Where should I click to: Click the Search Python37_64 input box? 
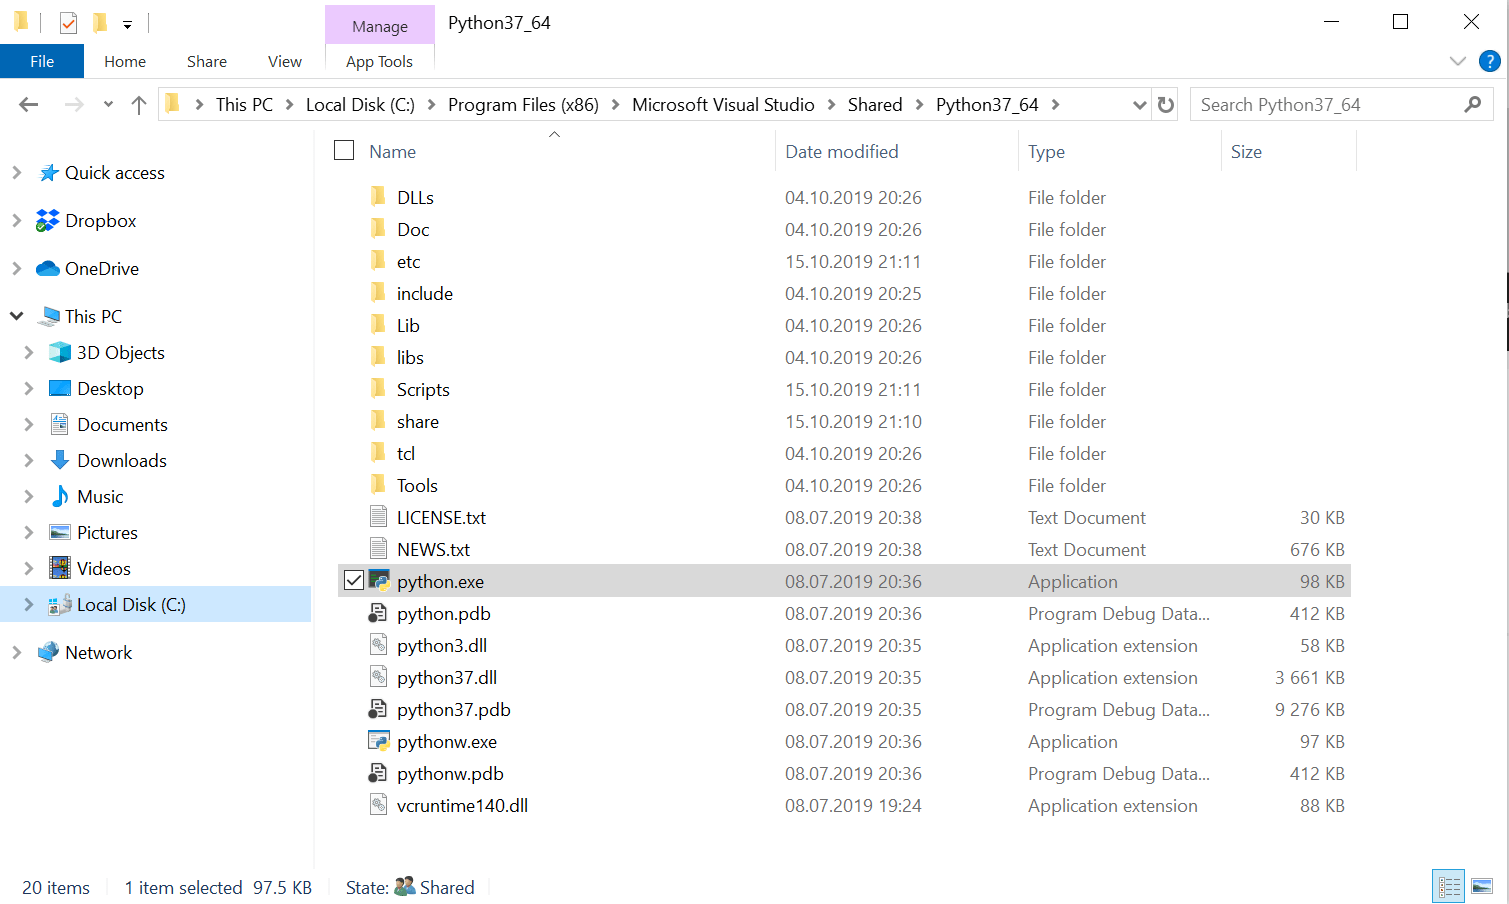point(1328,105)
